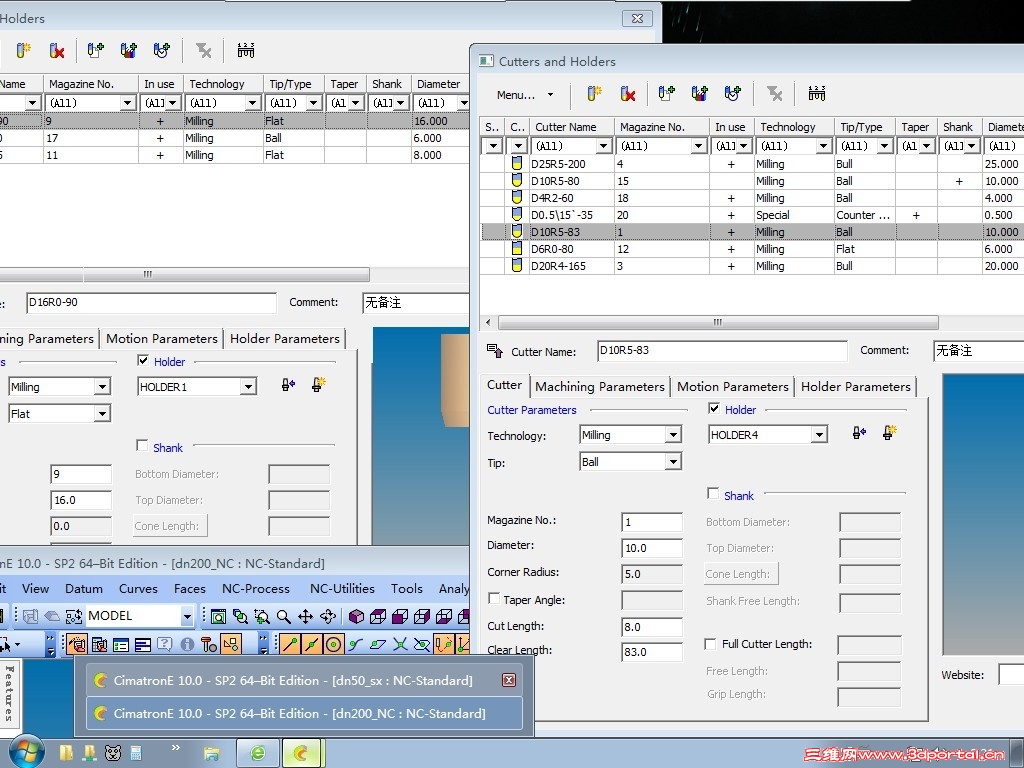Click the Technology column header in the front window

coord(794,127)
